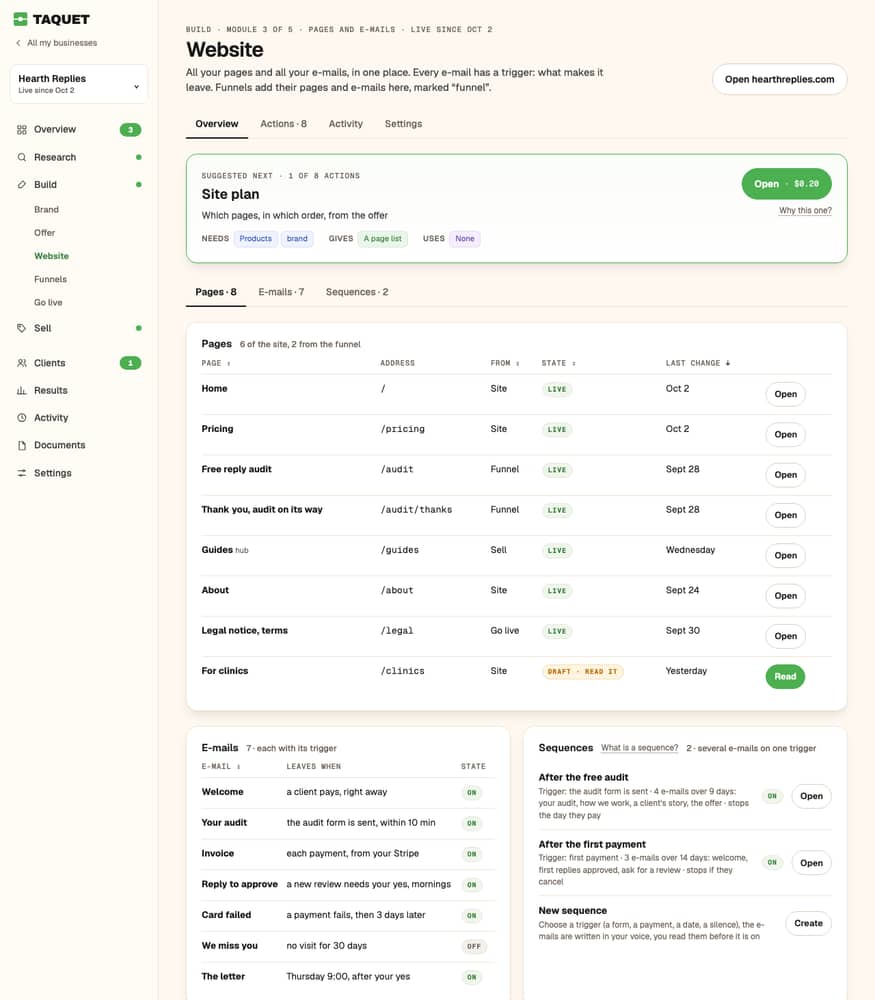Open the Brand submenu item

47,209
